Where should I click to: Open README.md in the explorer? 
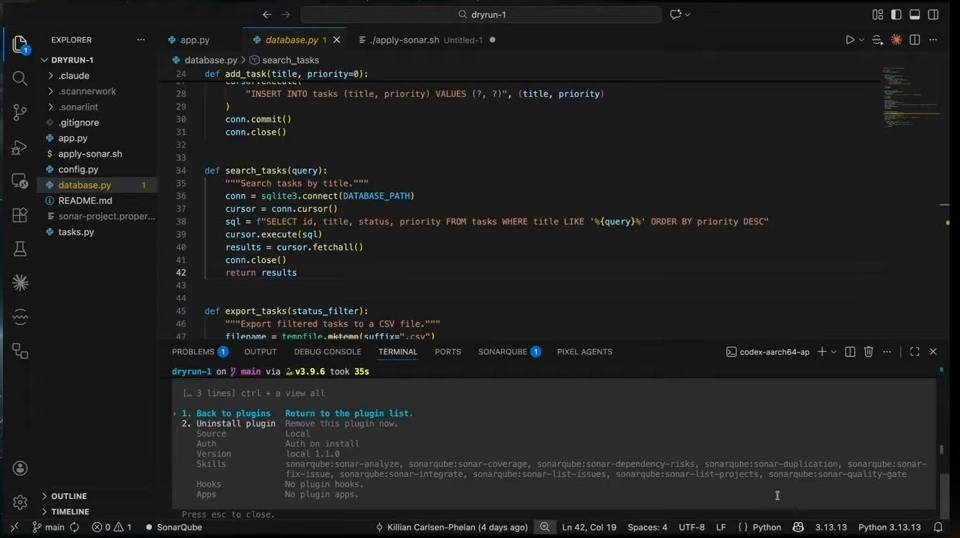pyautogui.click(x=85, y=201)
